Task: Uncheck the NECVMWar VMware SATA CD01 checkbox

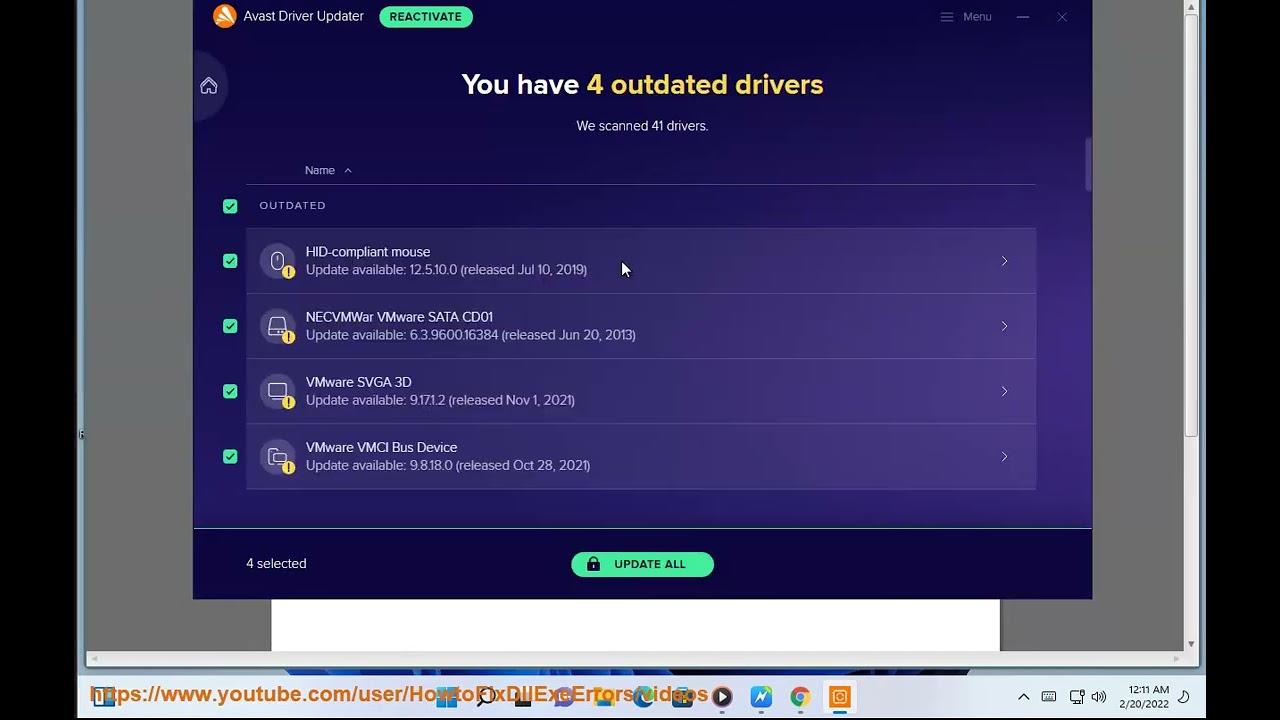Action: tap(230, 326)
